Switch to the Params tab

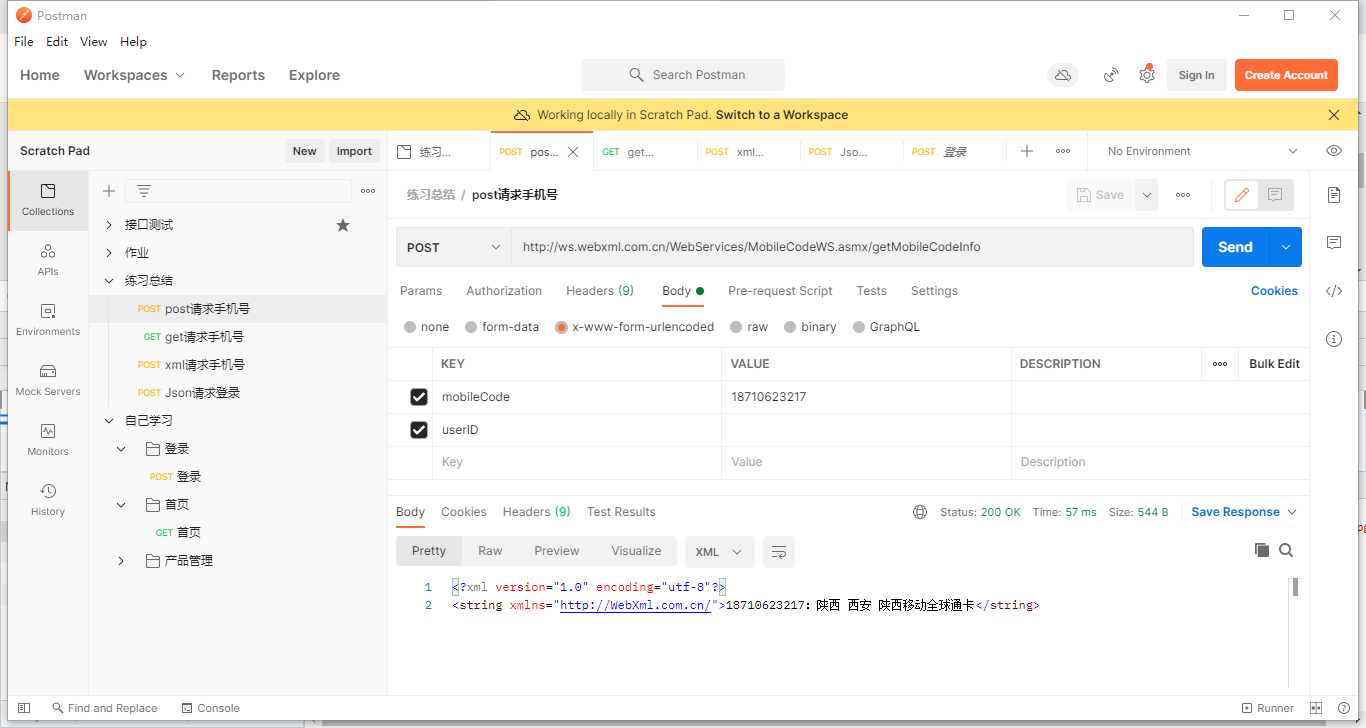(x=421, y=291)
